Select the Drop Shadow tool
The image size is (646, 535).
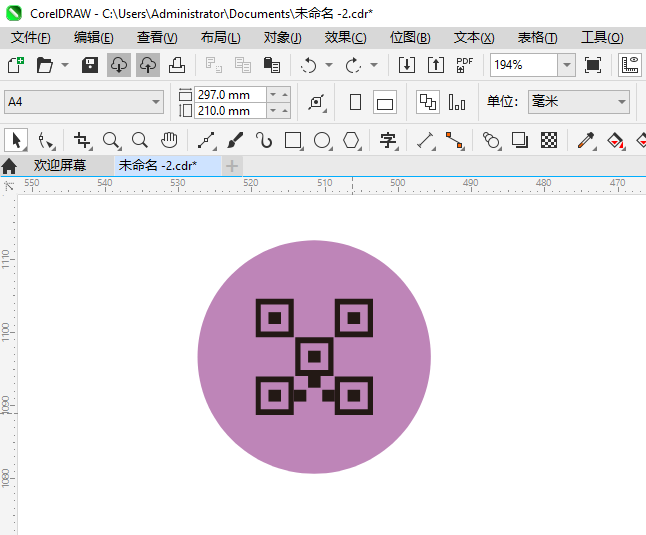(520, 140)
